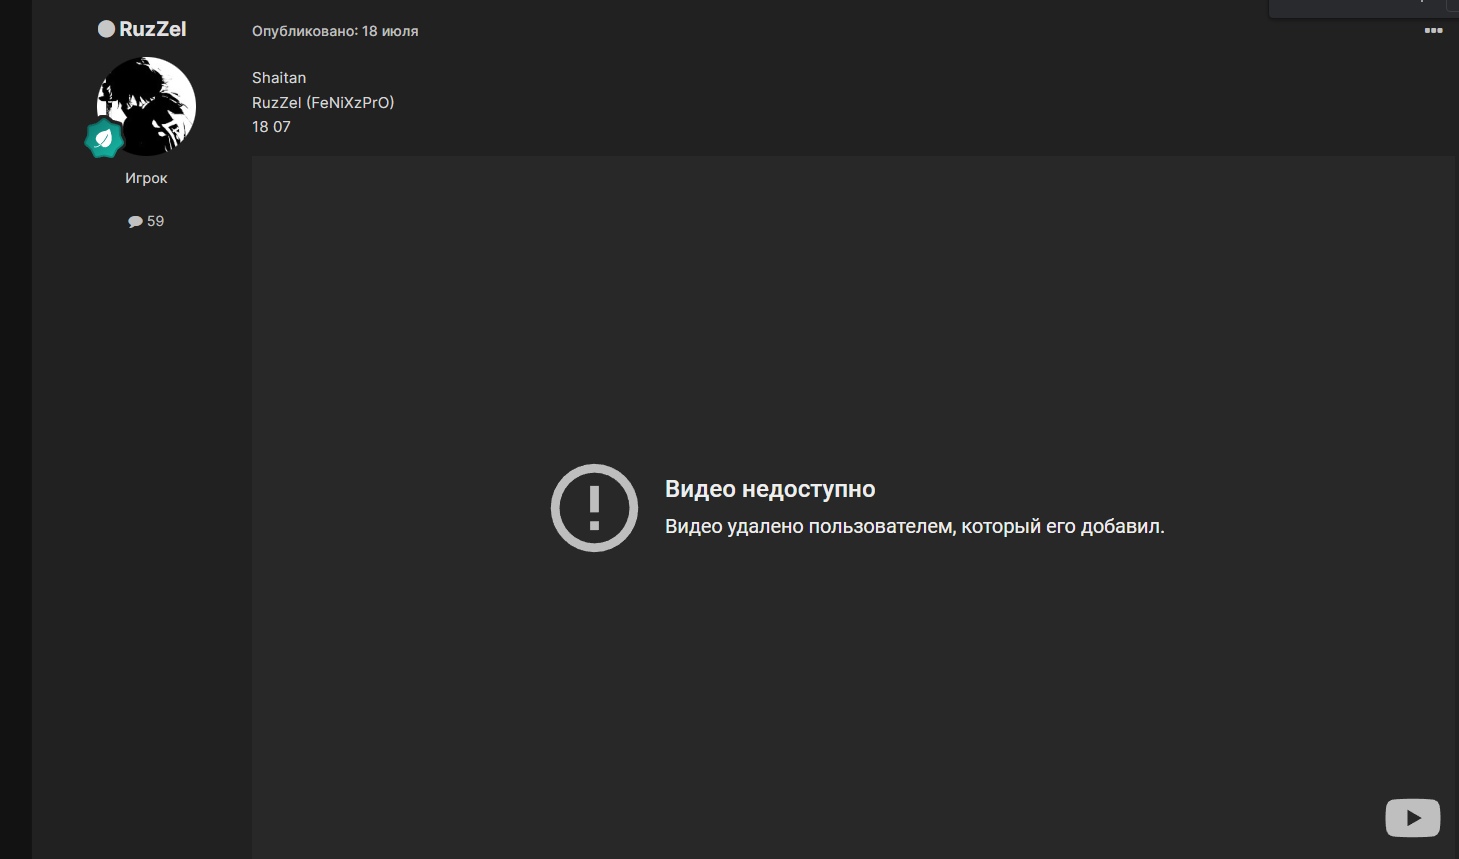Click the popup panel at the top right
Image resolution: width=1459 pixels, height=859 pixels.
1362,8
